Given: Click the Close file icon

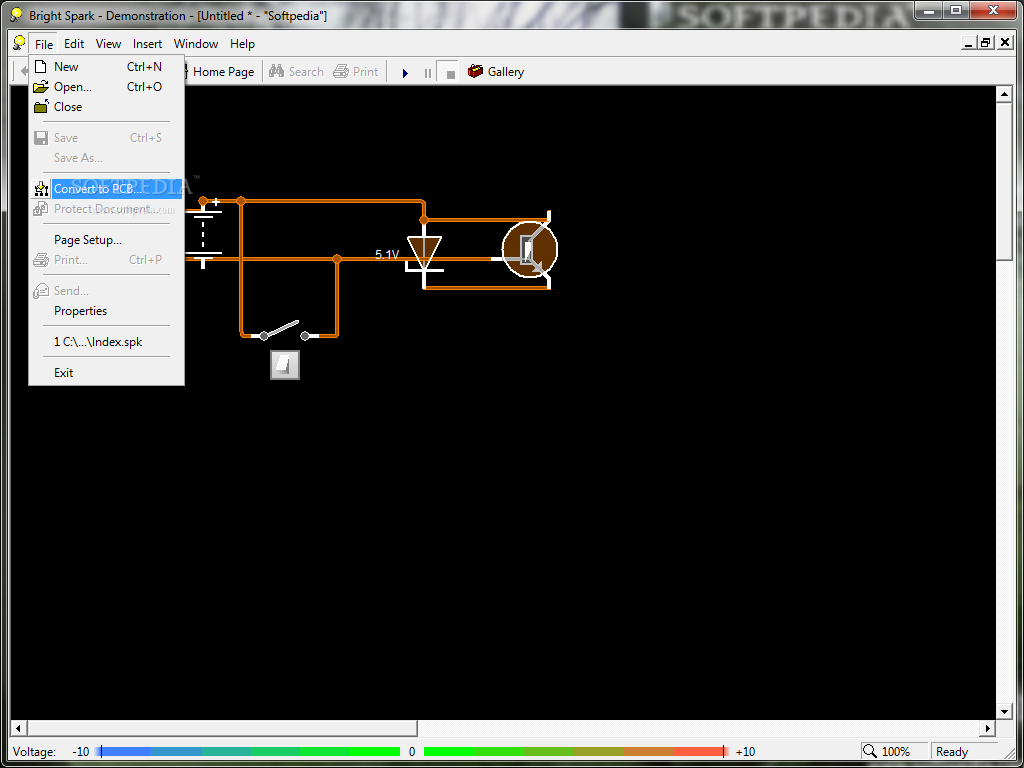Looking at the screenshot, I should [x=41, y=106].
